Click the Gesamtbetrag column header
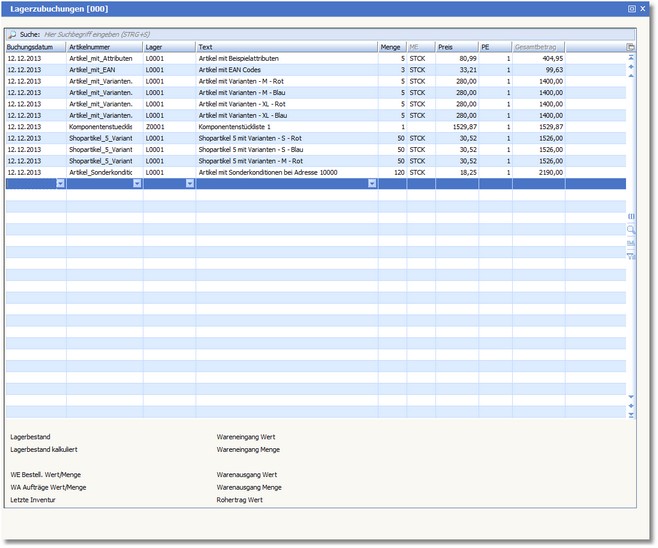This screenshot has height=548, width=658. [x=538, y=47]
